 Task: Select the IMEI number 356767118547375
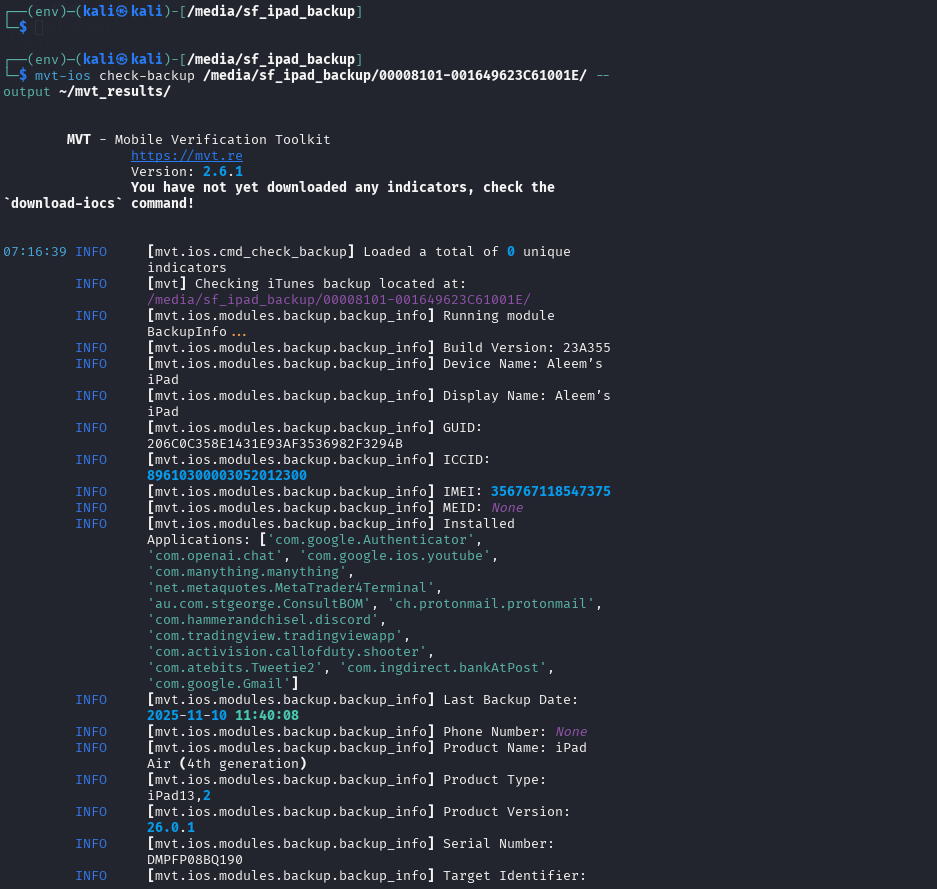coord(550,491)
